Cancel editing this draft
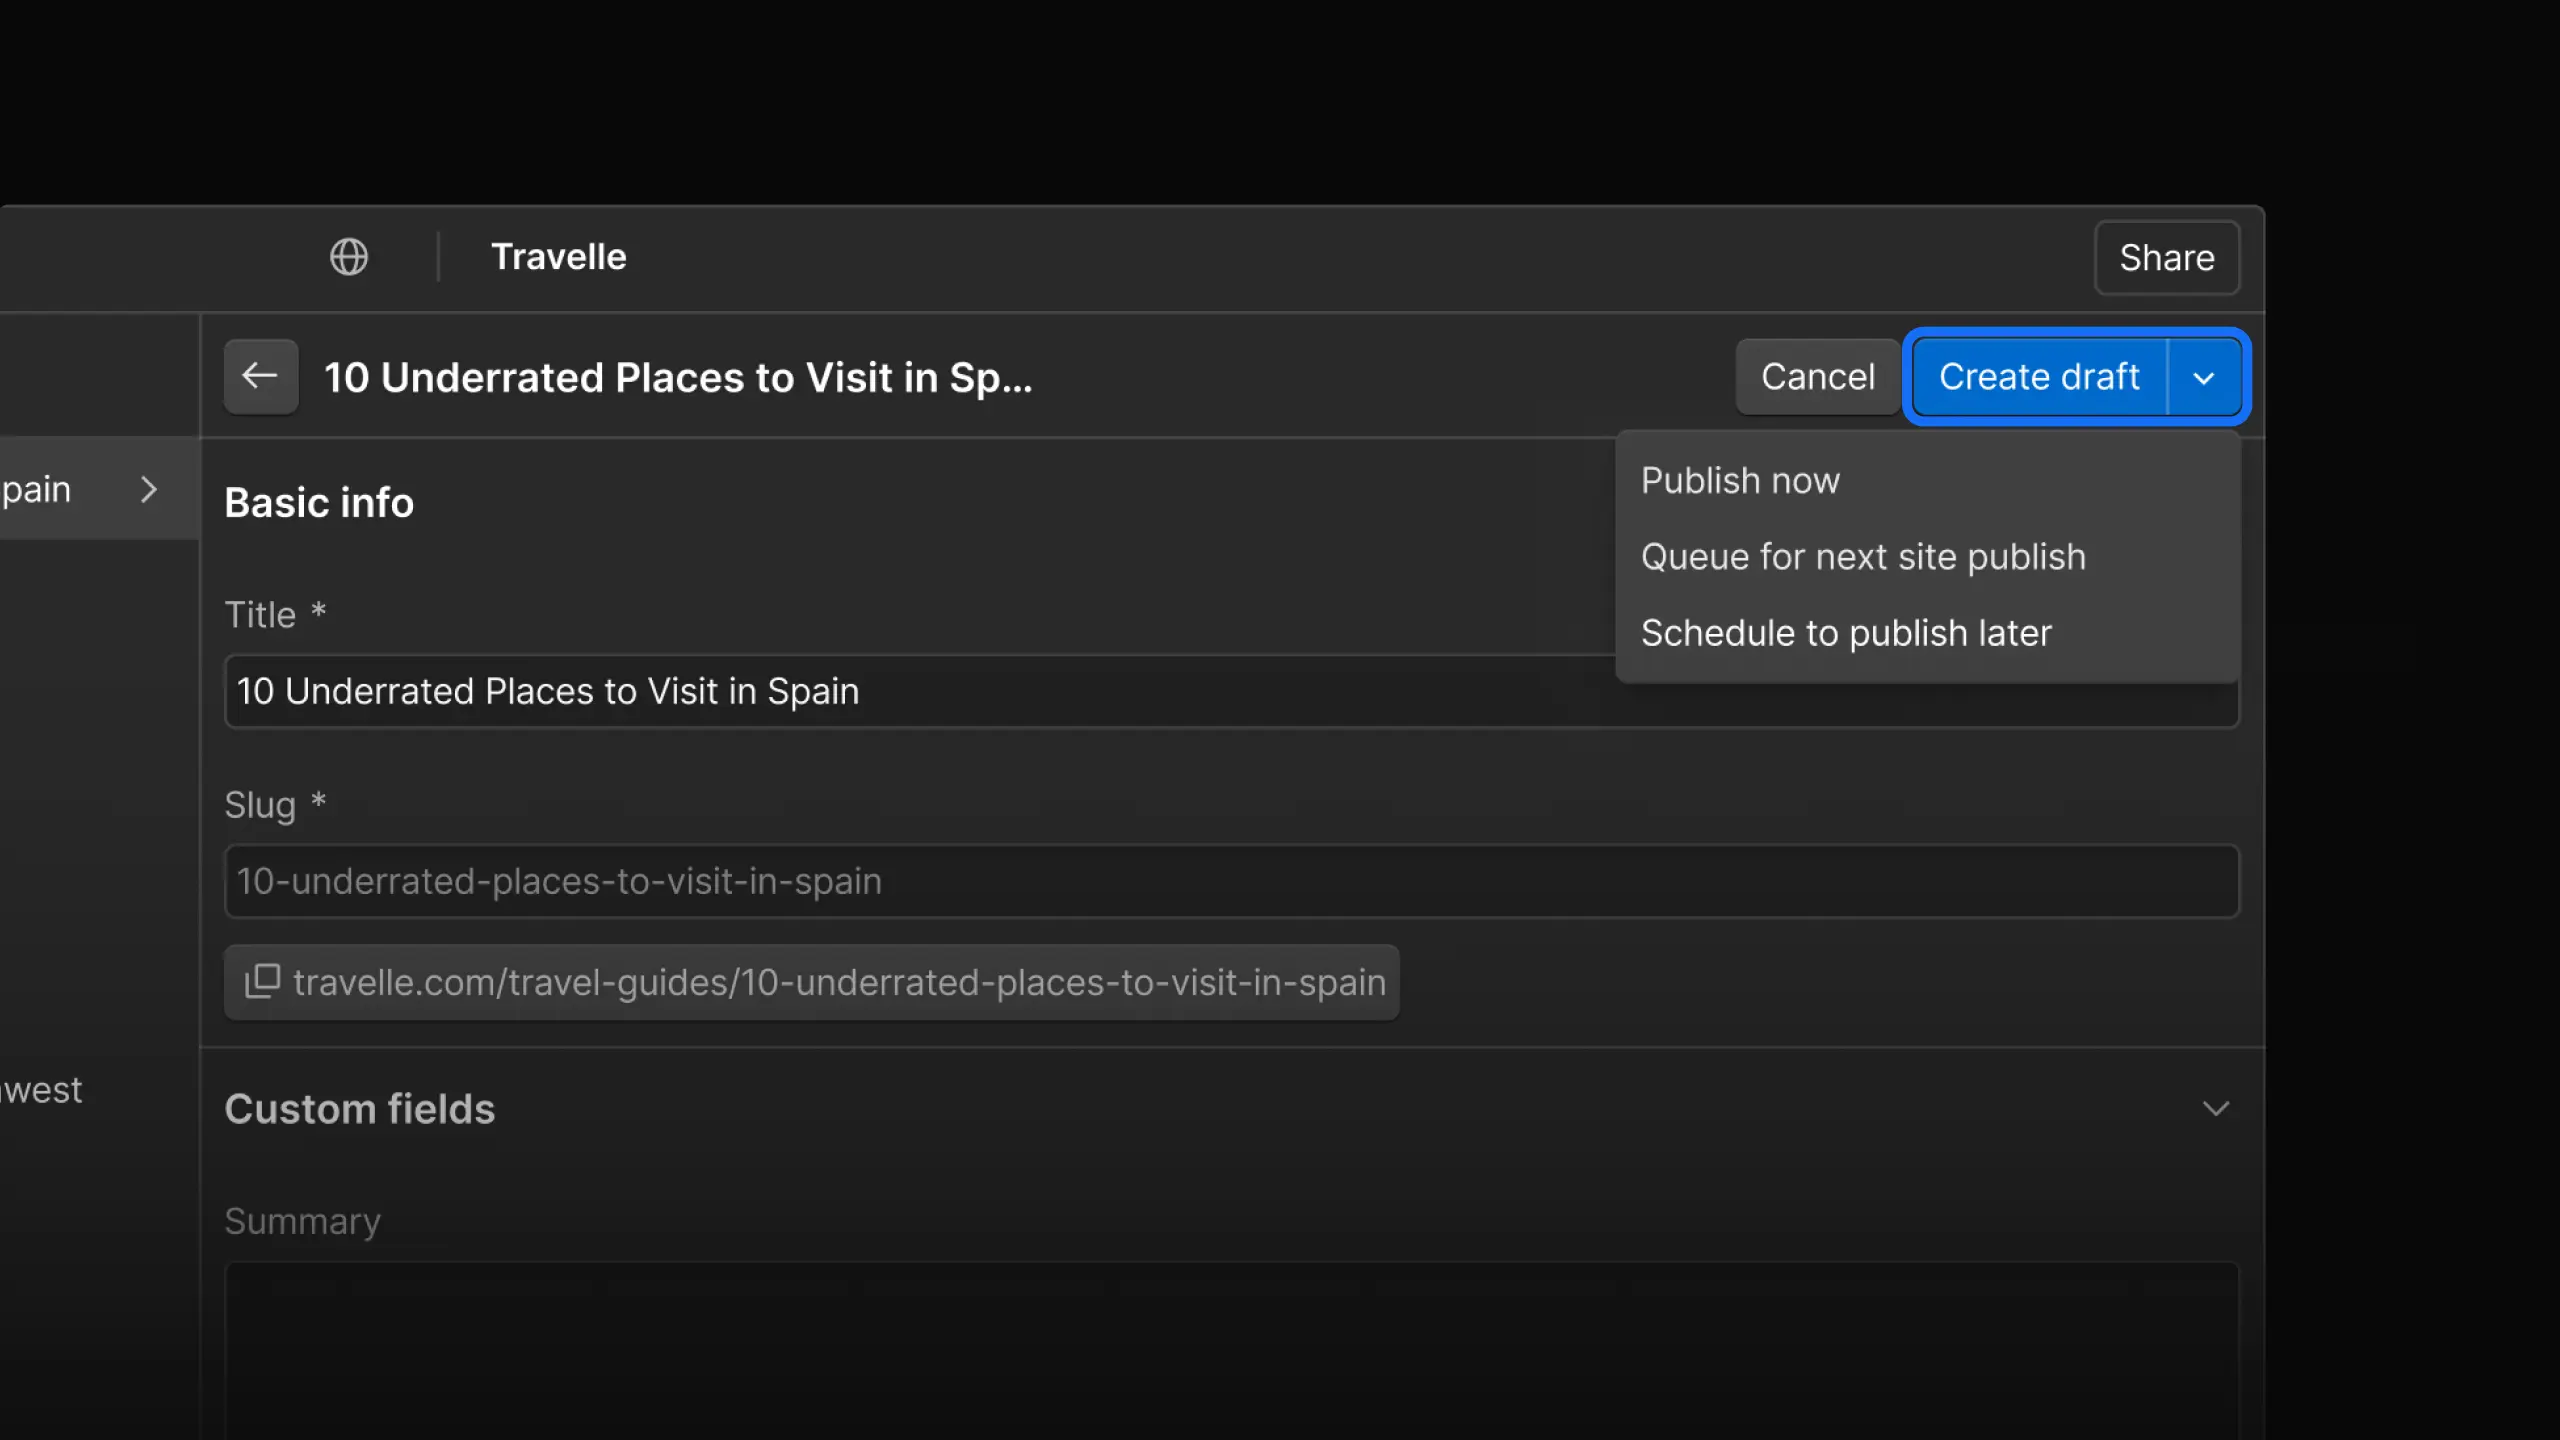 point(1817,376)
